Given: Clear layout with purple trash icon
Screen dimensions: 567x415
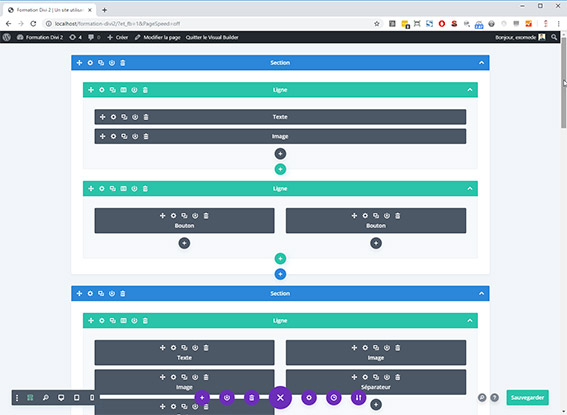Looking at the screenshot, I should pos(251,397).
